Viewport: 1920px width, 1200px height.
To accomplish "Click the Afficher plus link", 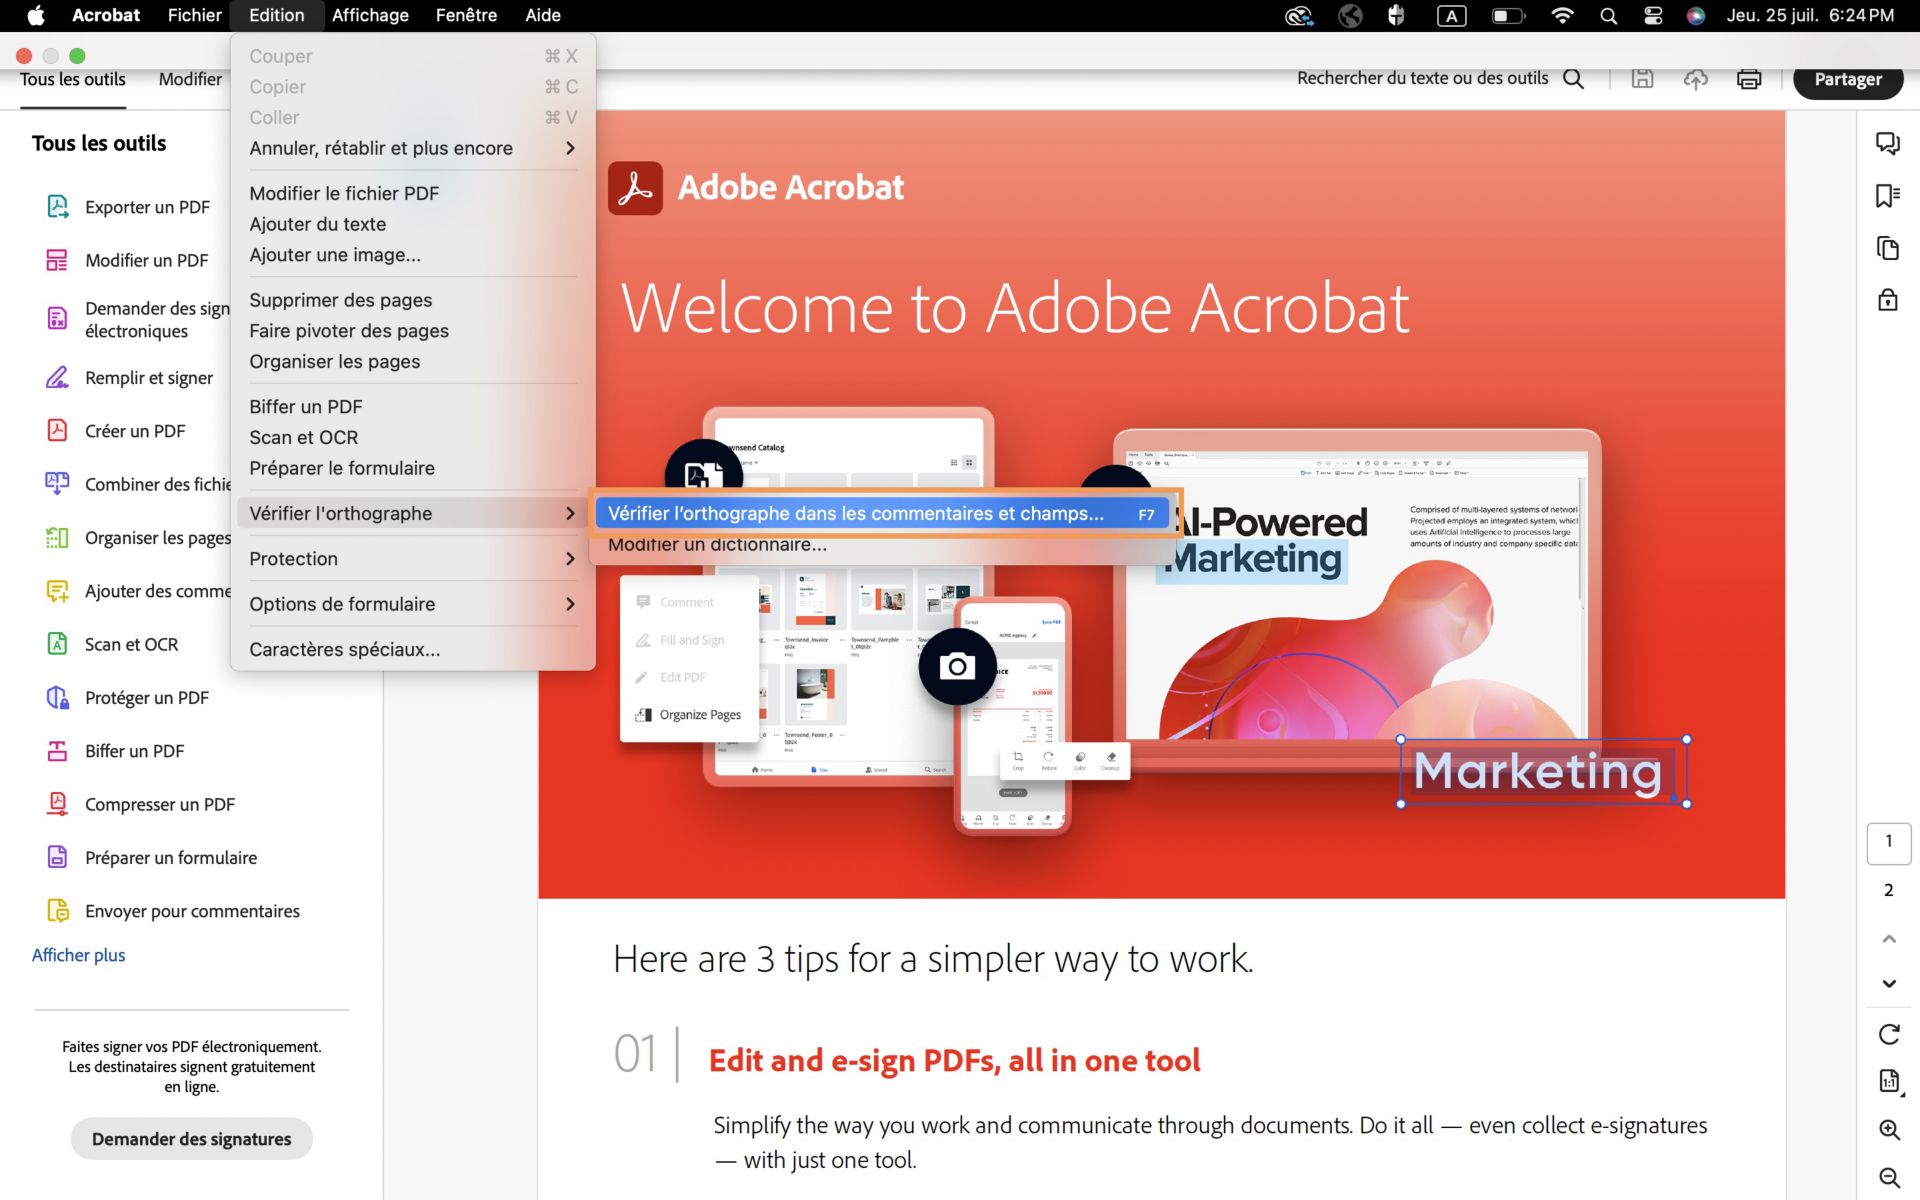I will (x=78, y=955).
